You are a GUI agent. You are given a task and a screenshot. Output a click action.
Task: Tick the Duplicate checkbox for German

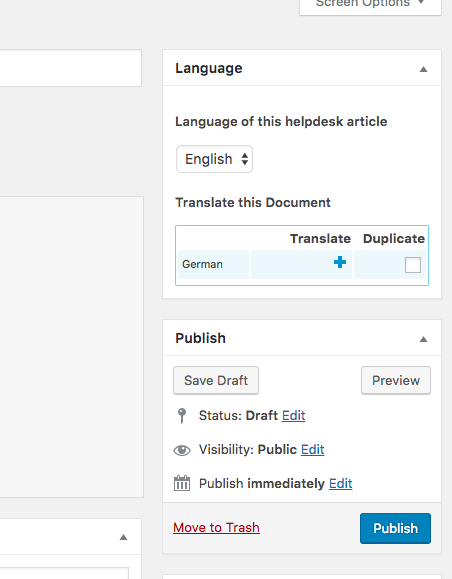pos(412,265)
